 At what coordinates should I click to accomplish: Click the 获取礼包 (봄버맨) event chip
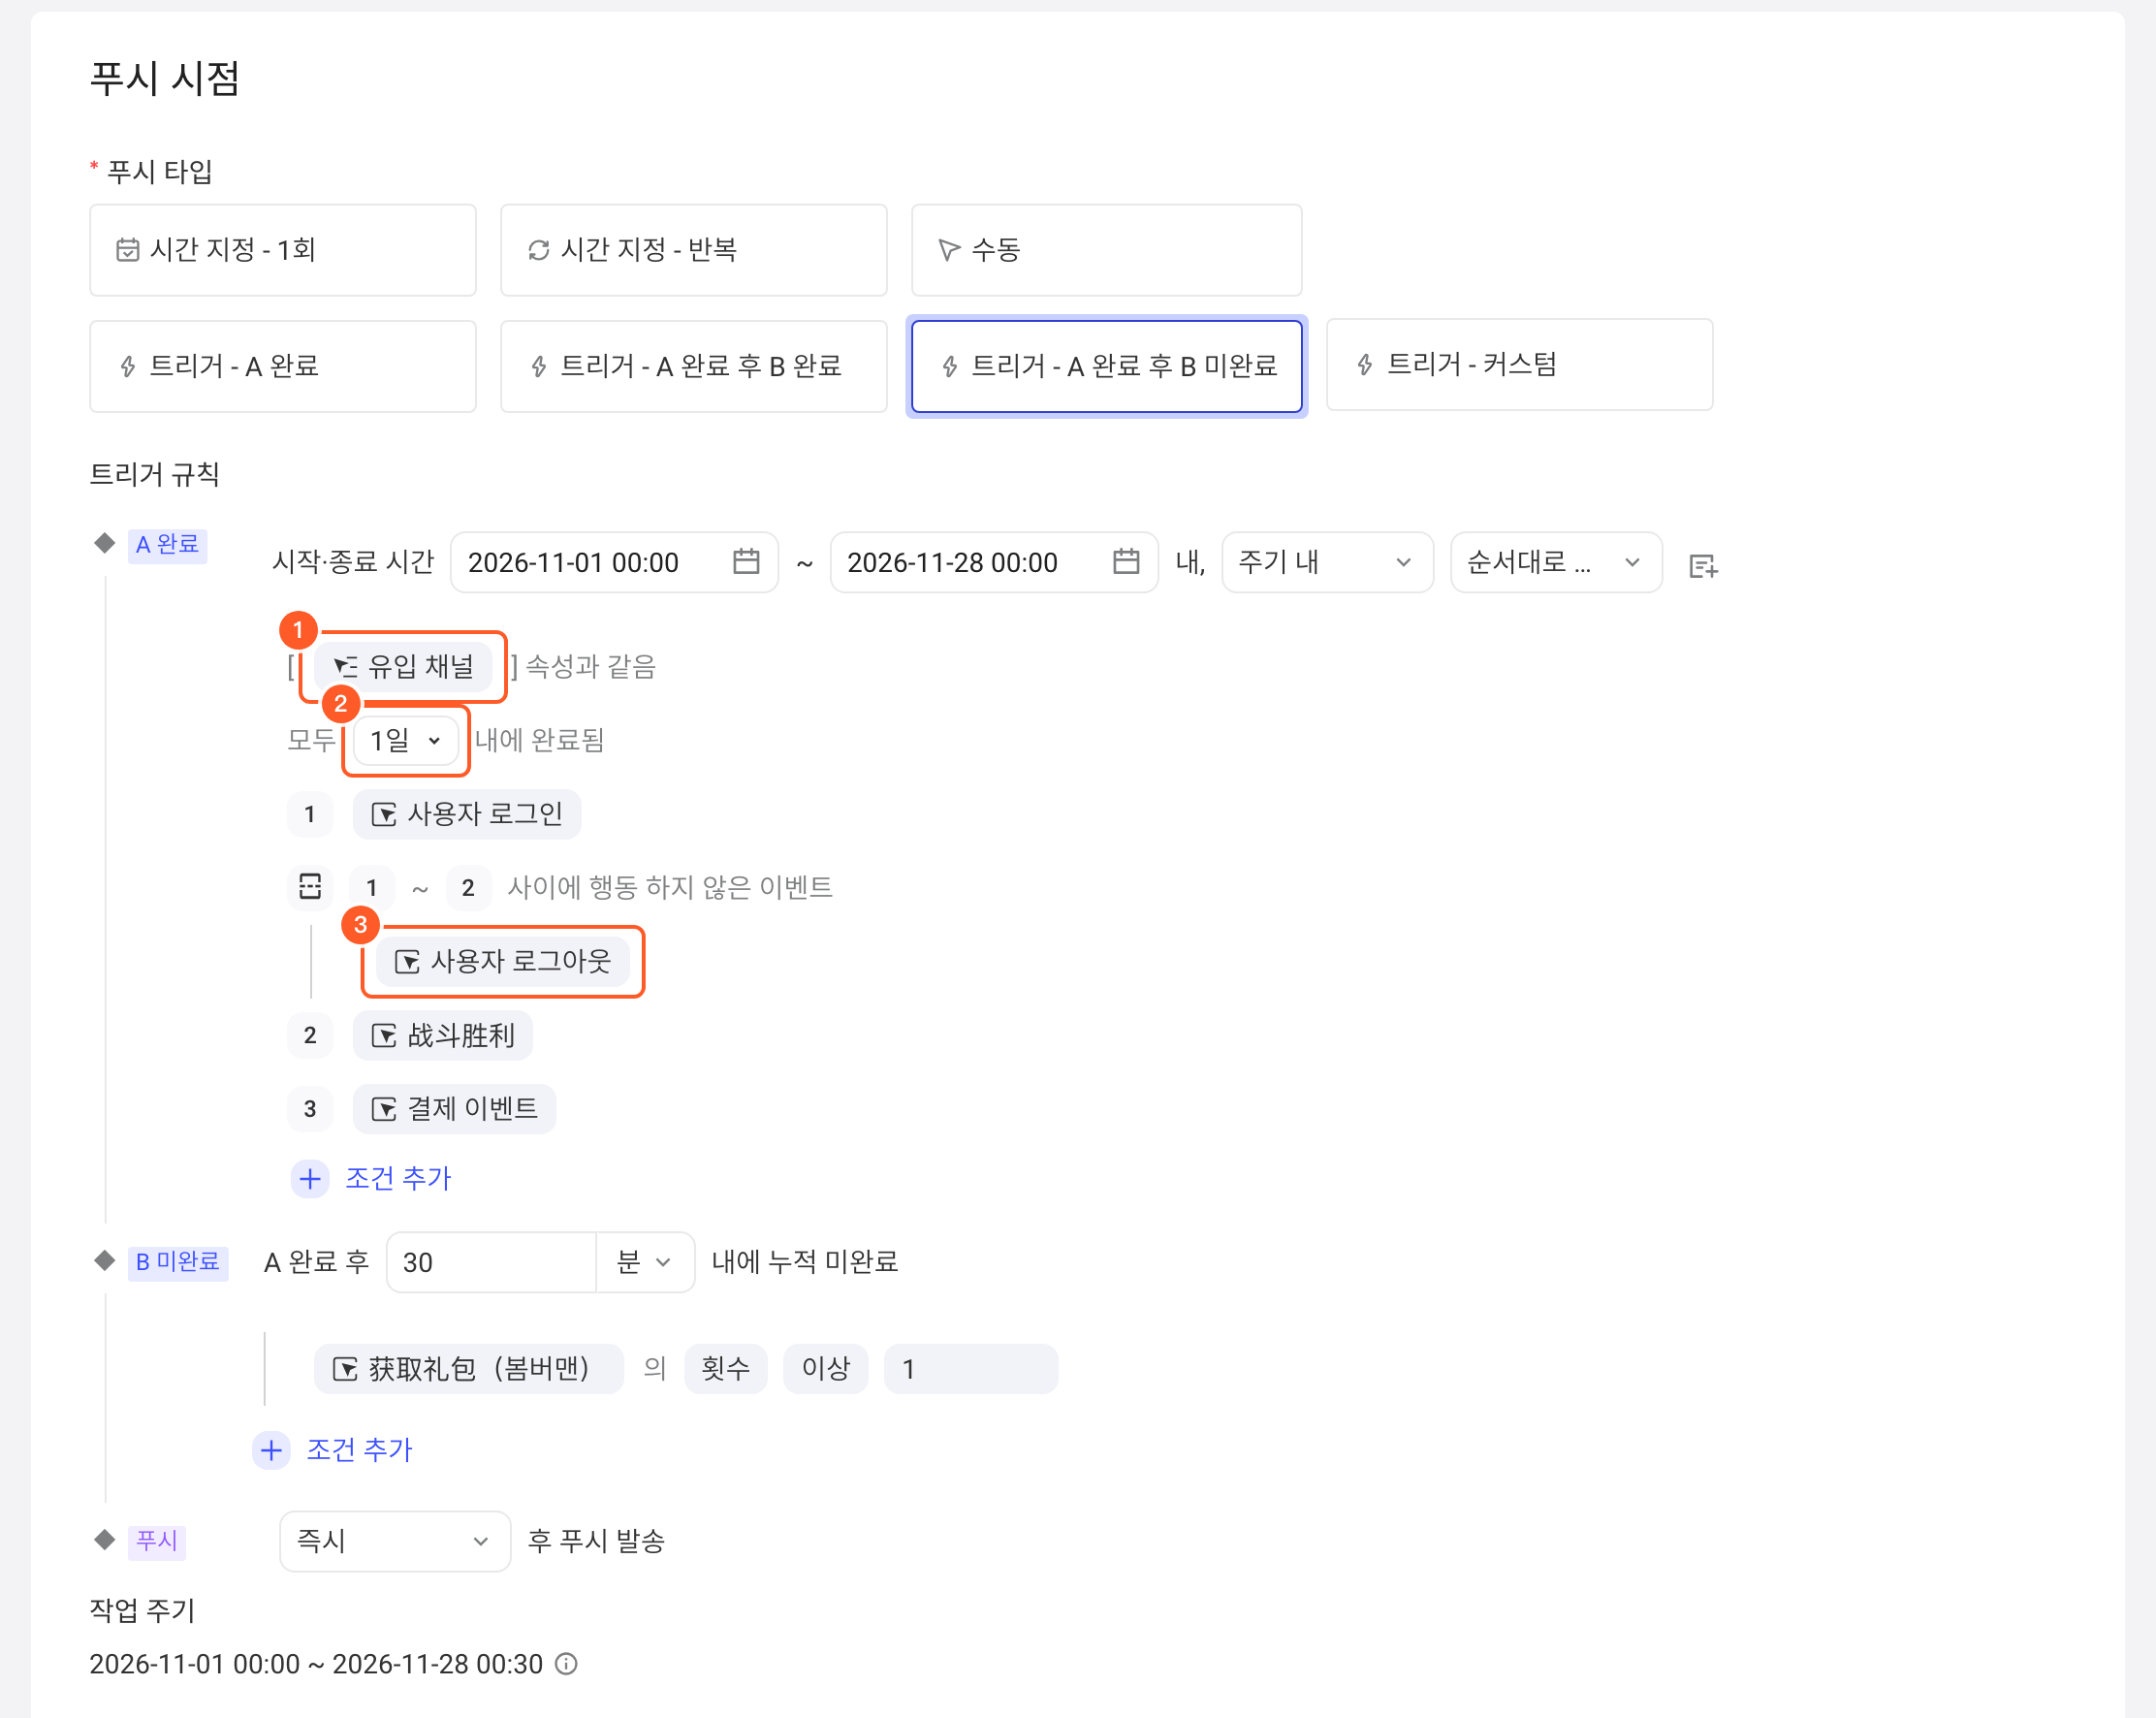(x=468, y=1369)
